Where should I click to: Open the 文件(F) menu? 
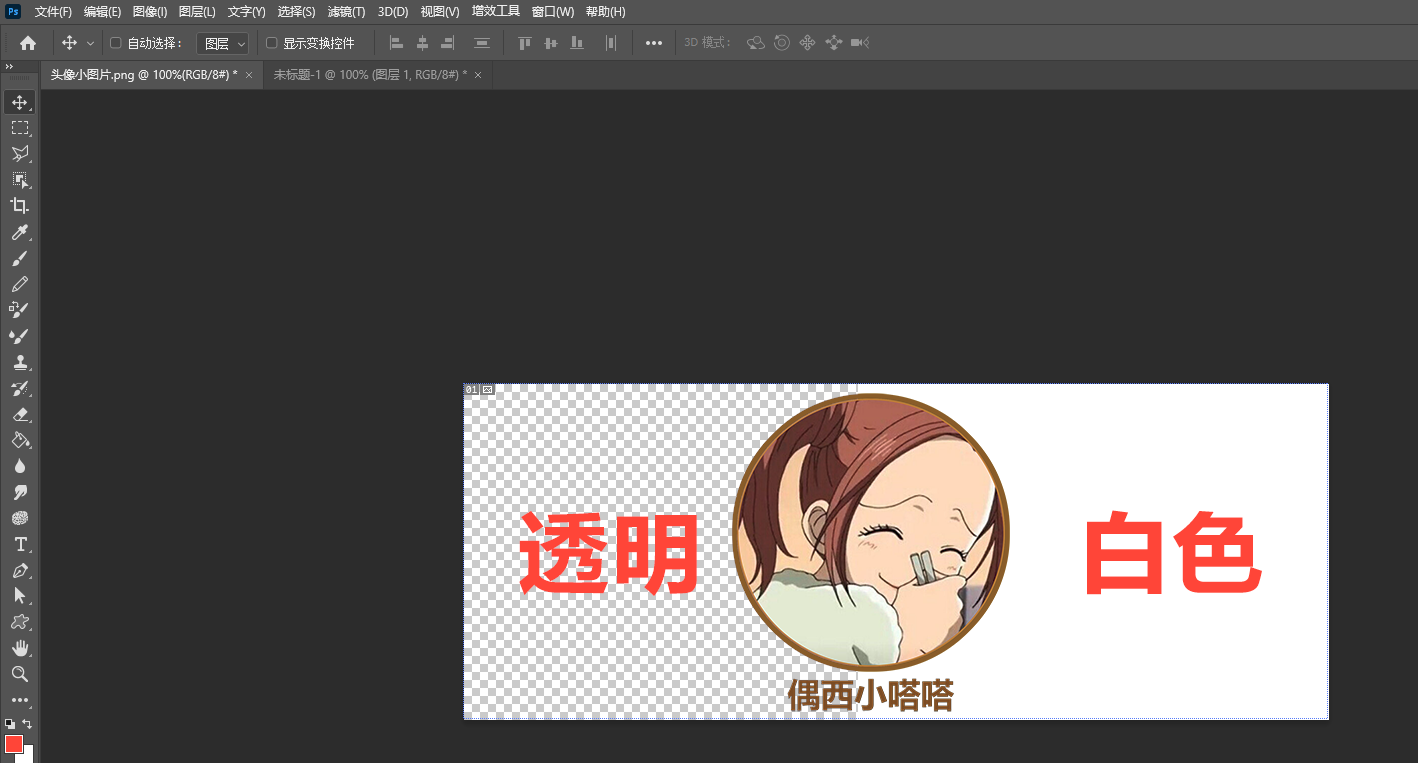pyautogui.click(x=53, y=11)
